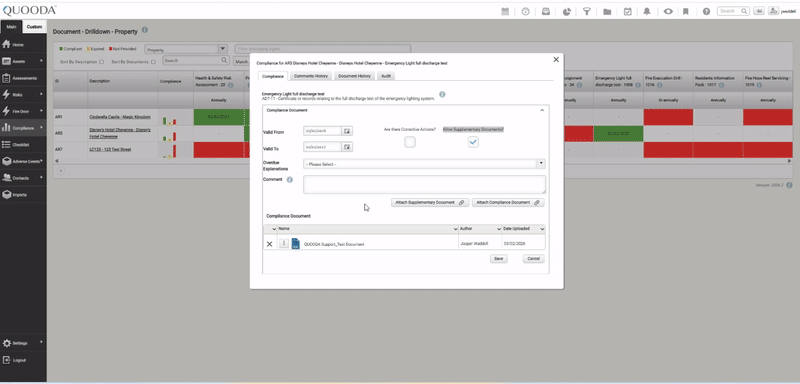Open the Property dropdown in the filter bar
The width and height of the screenshot is (800, 384).
tap(186, 50)
